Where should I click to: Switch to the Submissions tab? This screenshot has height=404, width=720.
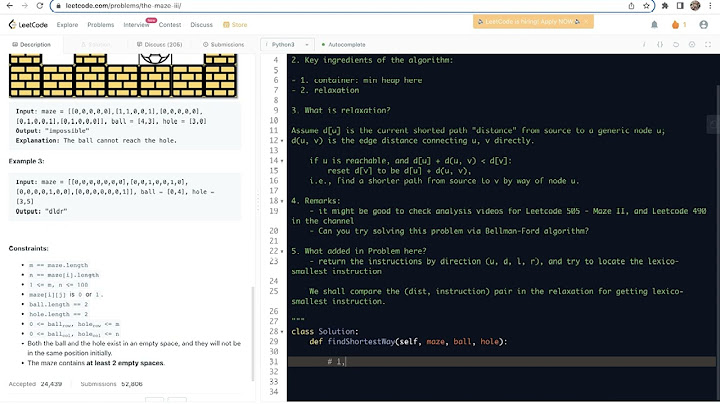coord(224,45)
